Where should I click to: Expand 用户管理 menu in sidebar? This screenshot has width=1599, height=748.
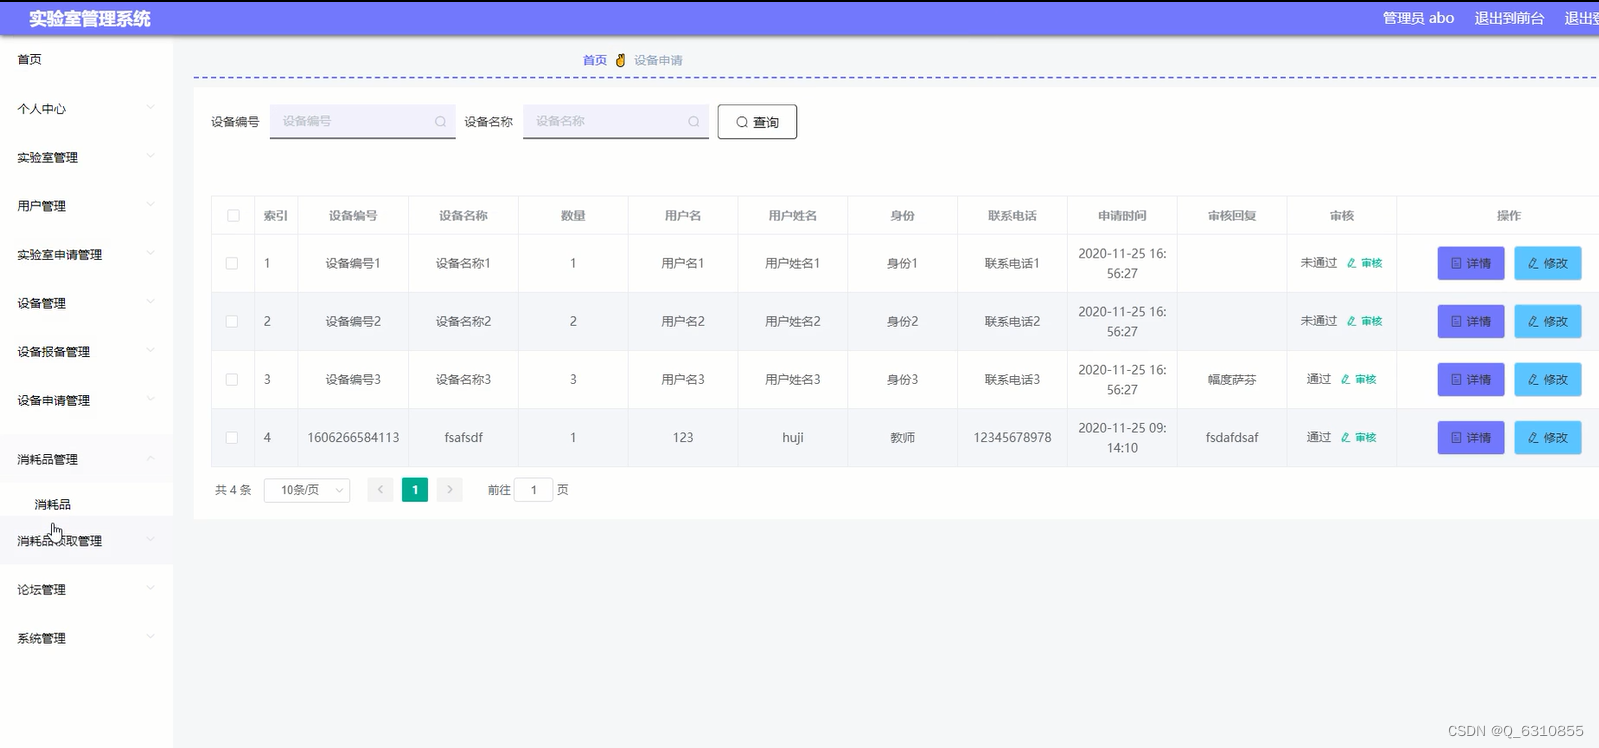[x=86, y=206]
